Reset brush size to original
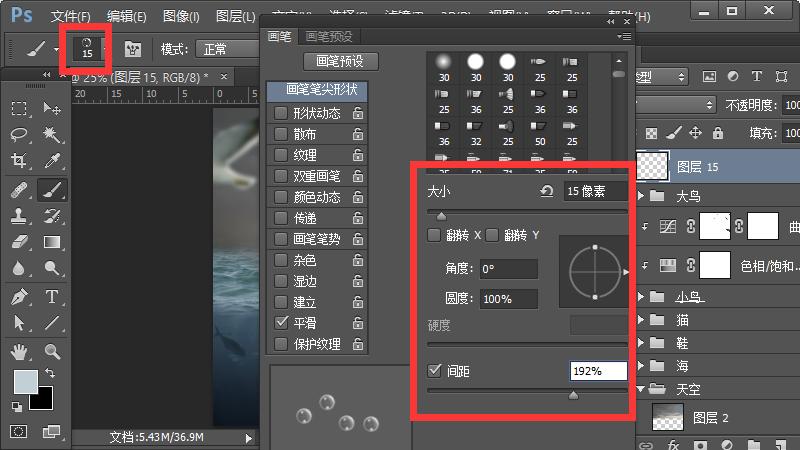Screen dimensions: 800x450 point(546,191)
